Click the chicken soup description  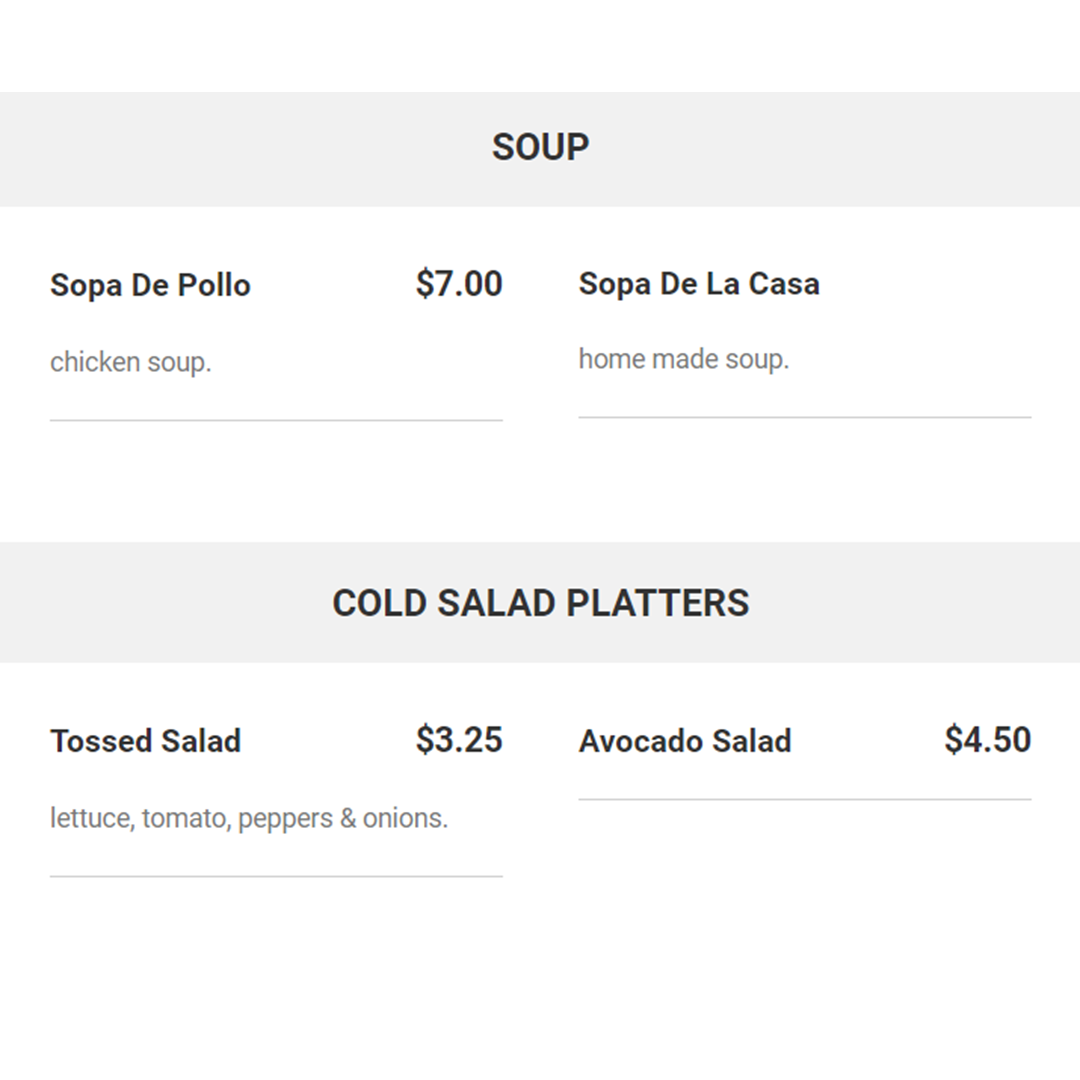pos(131,362)
